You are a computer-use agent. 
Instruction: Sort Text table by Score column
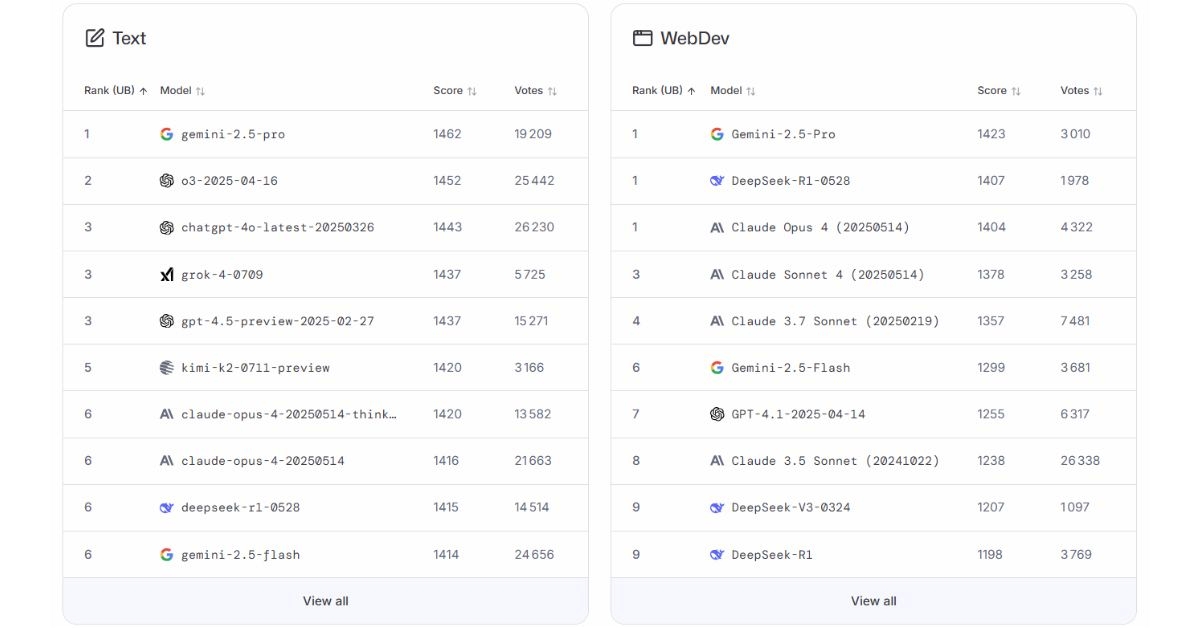(455, 90)
